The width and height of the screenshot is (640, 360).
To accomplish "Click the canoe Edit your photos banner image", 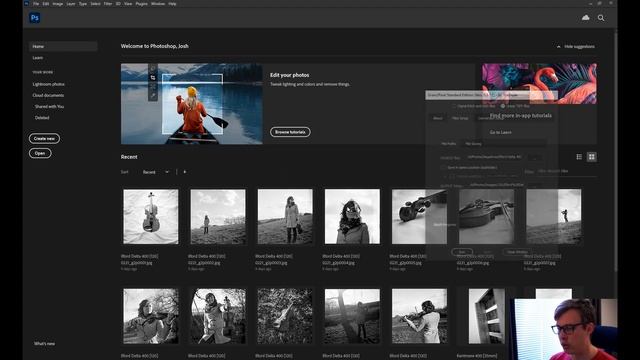I will click(191, 104).
